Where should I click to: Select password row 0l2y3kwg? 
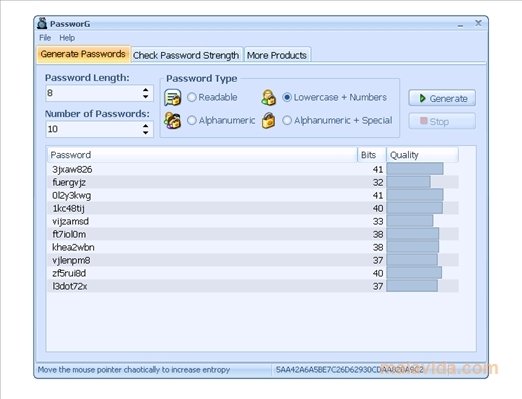(253, 195)
